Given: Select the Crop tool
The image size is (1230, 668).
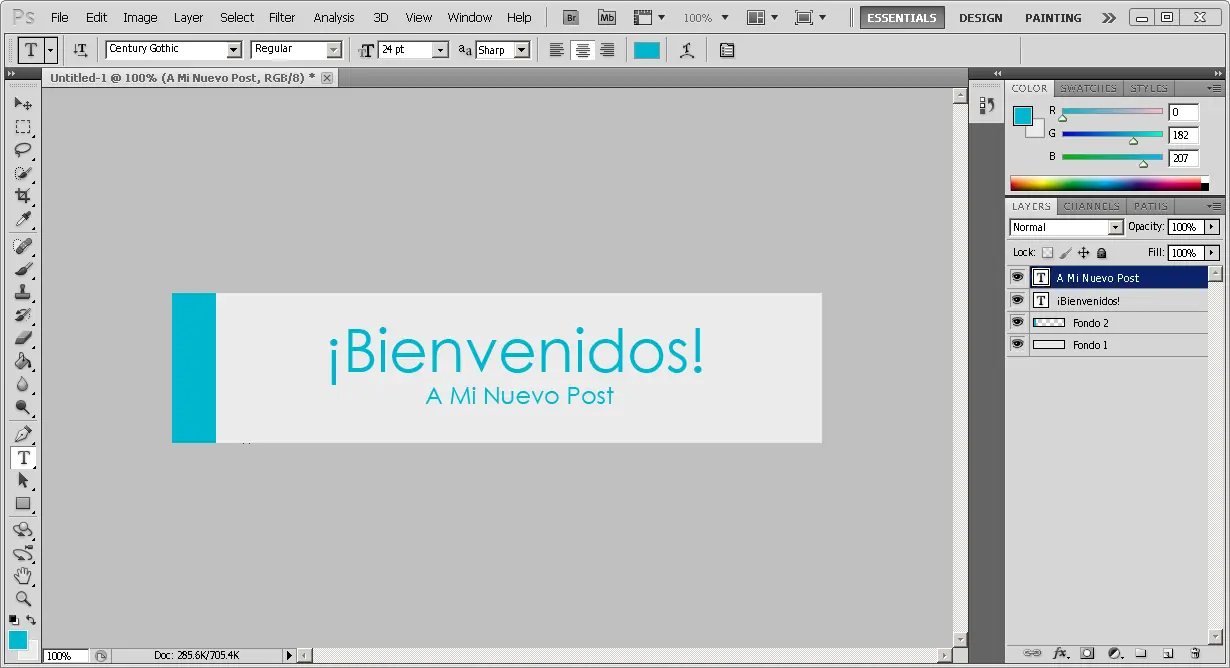Looking at the screenshot, I should tap(24, 196).
